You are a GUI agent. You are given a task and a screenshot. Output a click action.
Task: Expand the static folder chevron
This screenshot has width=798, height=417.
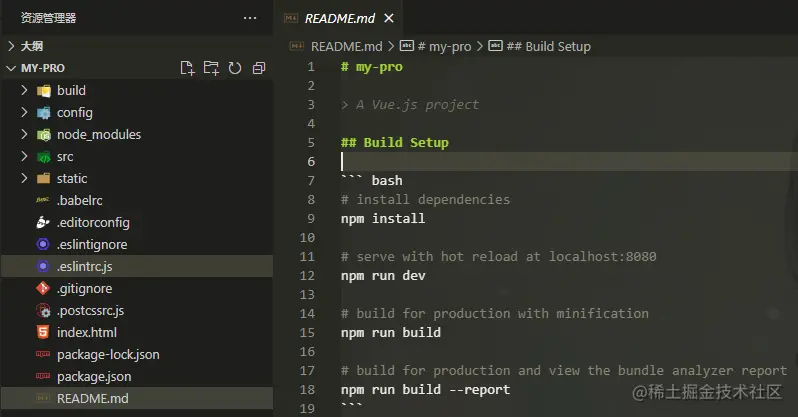point(24,178)
